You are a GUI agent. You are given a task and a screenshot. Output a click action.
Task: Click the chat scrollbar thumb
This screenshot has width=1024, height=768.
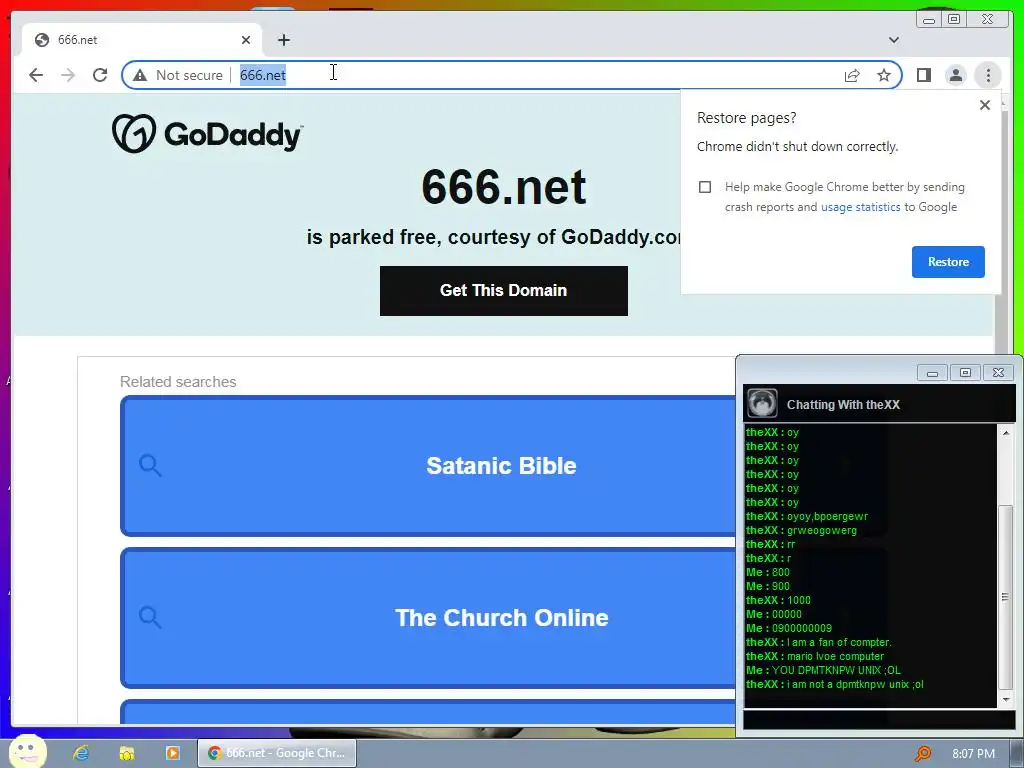coord(1005,596)
